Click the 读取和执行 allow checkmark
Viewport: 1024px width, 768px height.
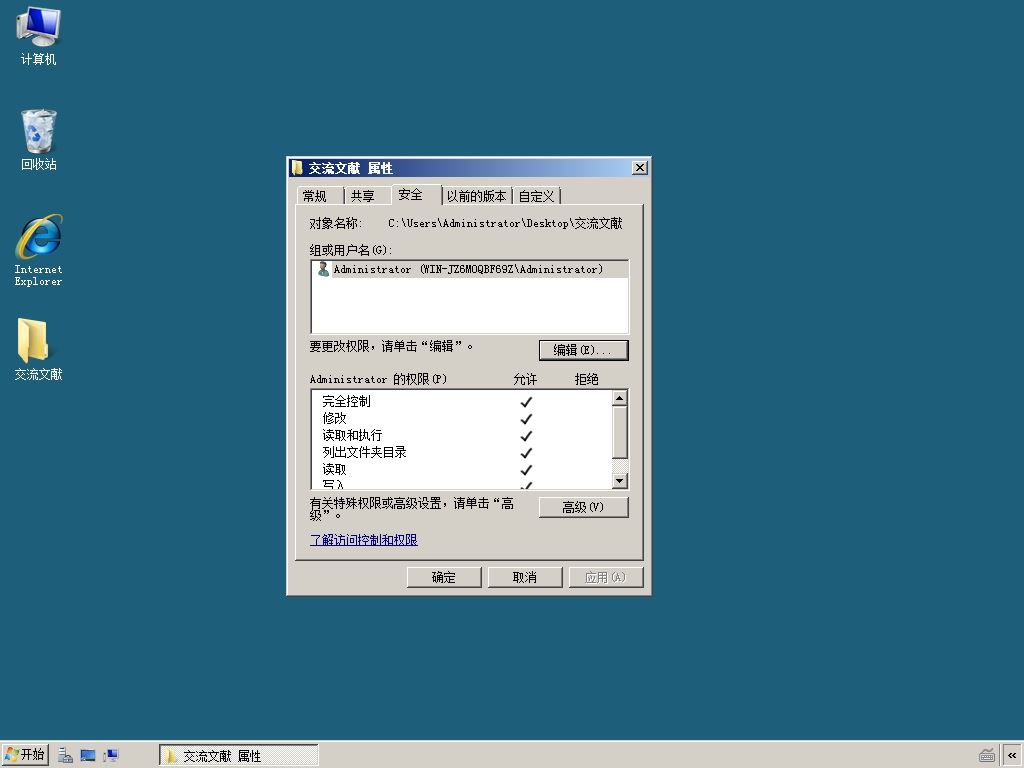click(526, 436)
